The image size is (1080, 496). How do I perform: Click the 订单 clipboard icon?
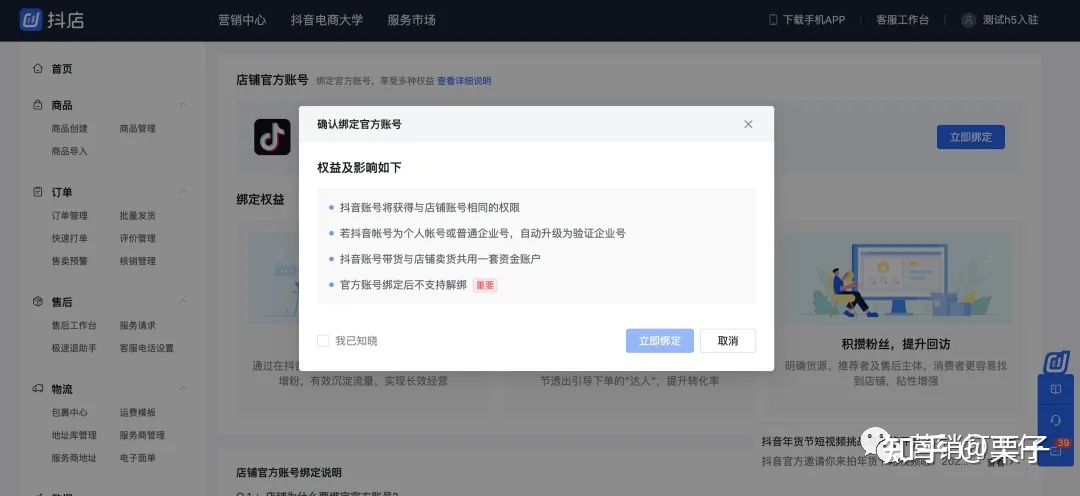pyautogui.click(x=38, y=192)
